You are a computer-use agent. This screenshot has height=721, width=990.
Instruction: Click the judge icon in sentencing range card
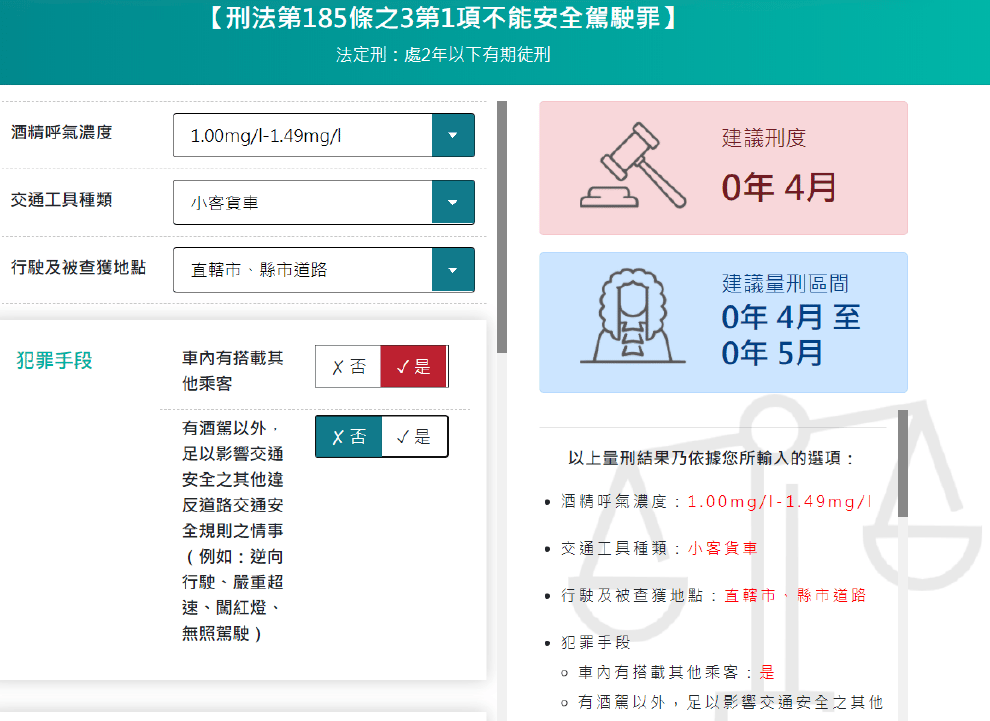click(633, 316)
